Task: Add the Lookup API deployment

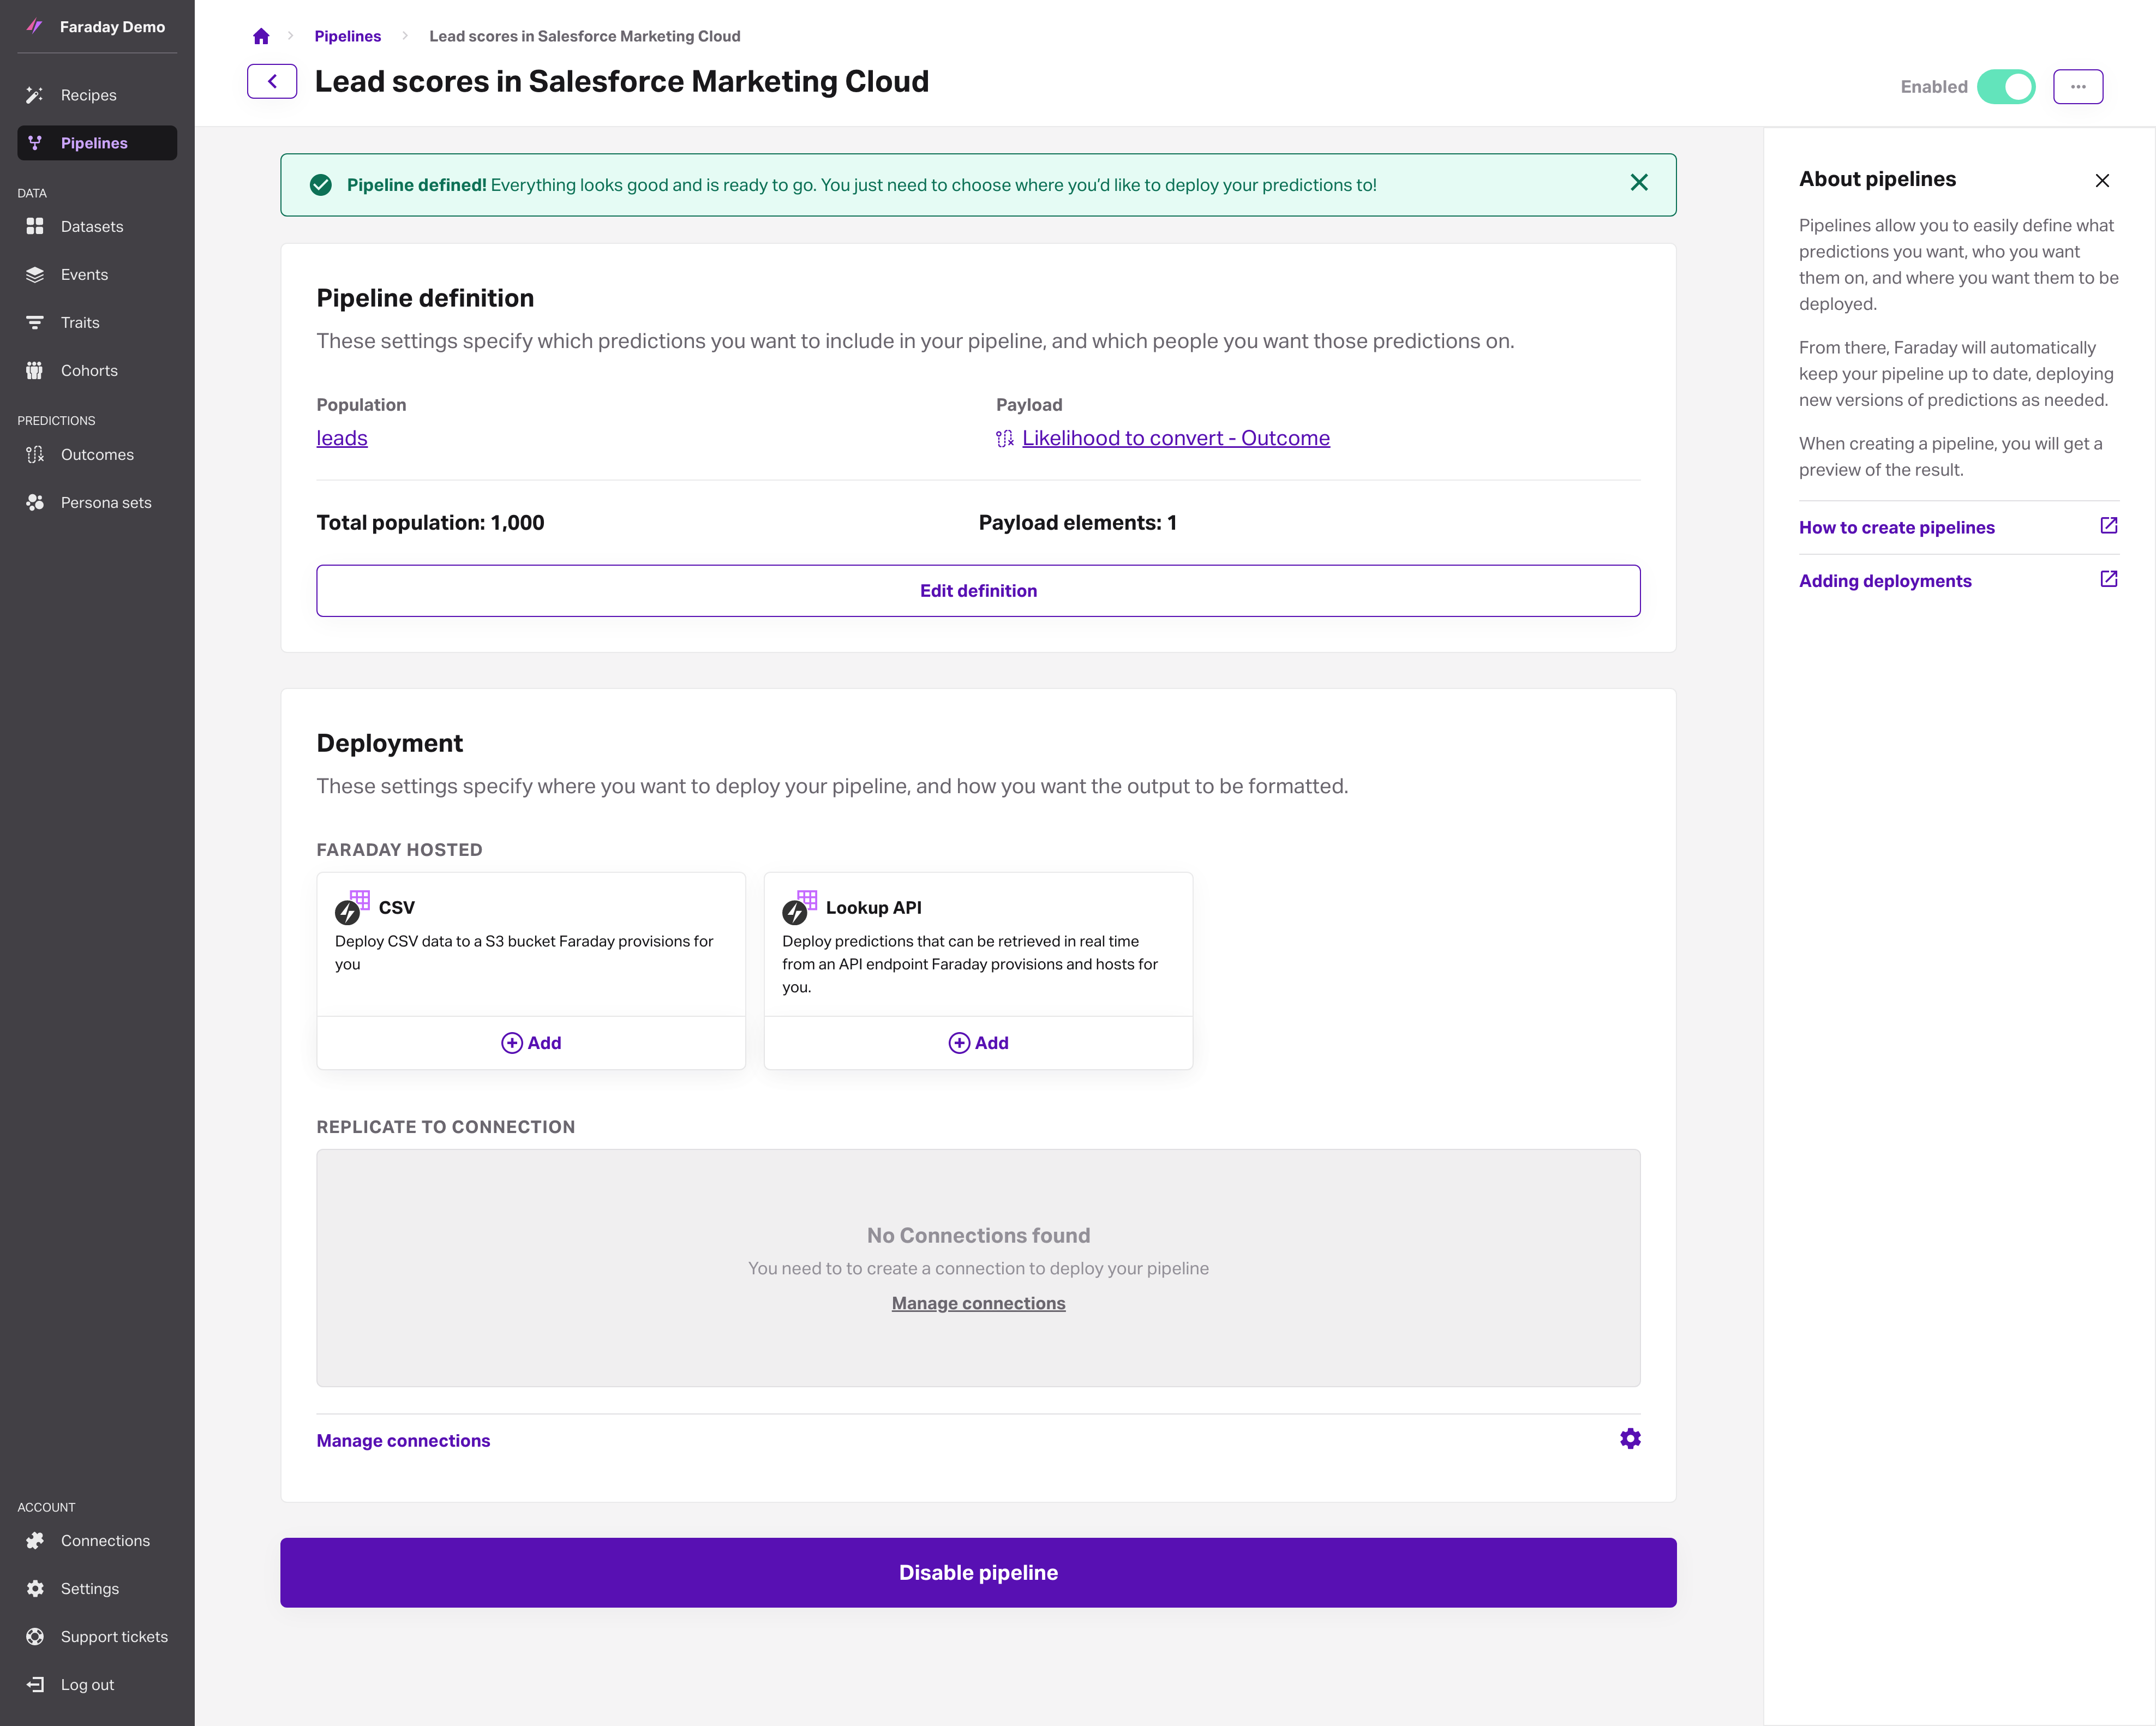Action: pos(978,1043)
